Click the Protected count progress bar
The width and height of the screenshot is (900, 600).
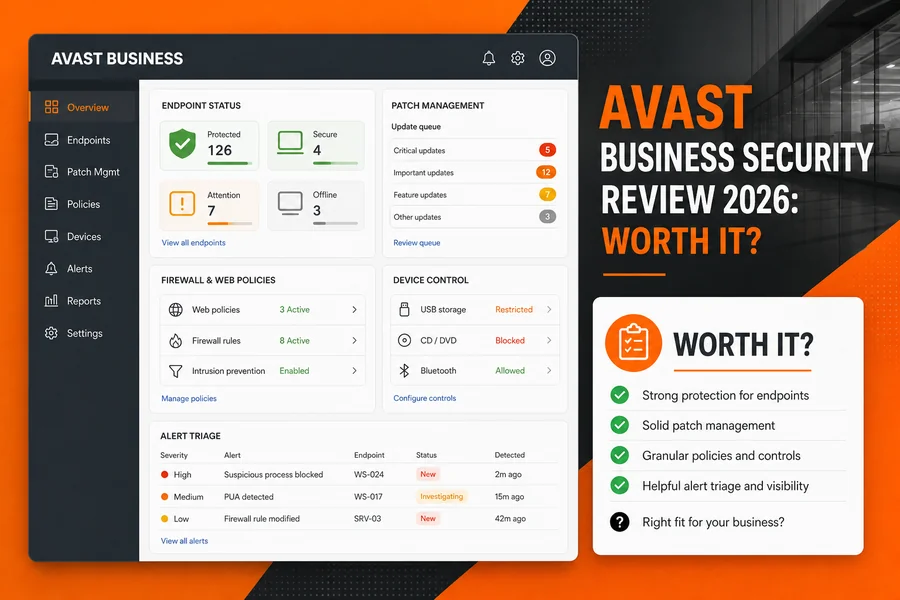(230, 164)
